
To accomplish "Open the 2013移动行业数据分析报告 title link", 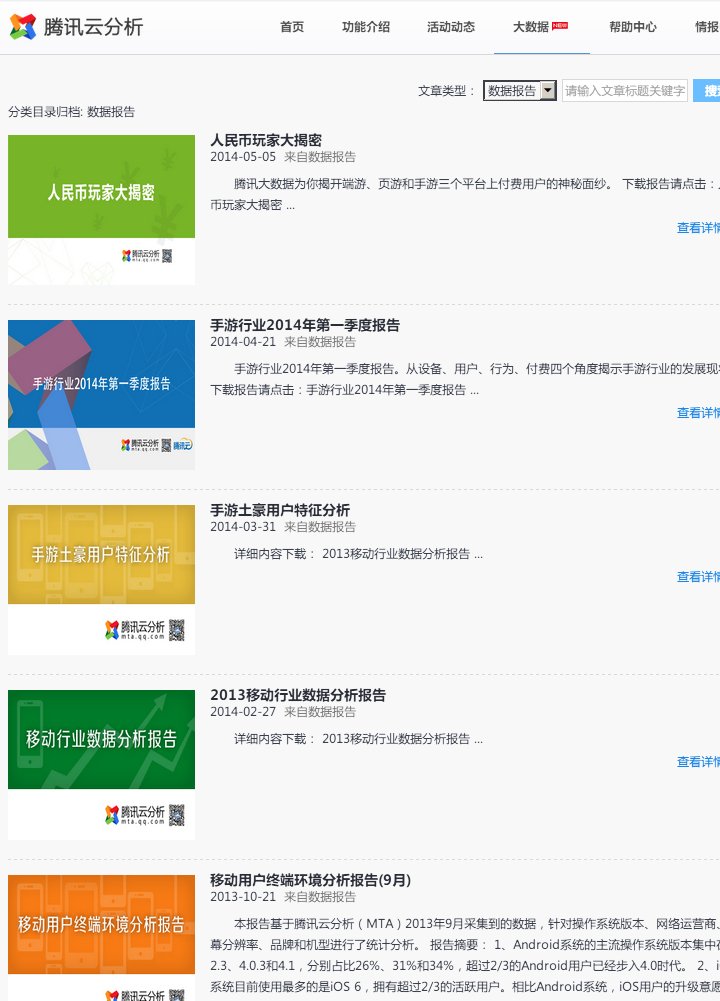I will [x=298, y=695].
